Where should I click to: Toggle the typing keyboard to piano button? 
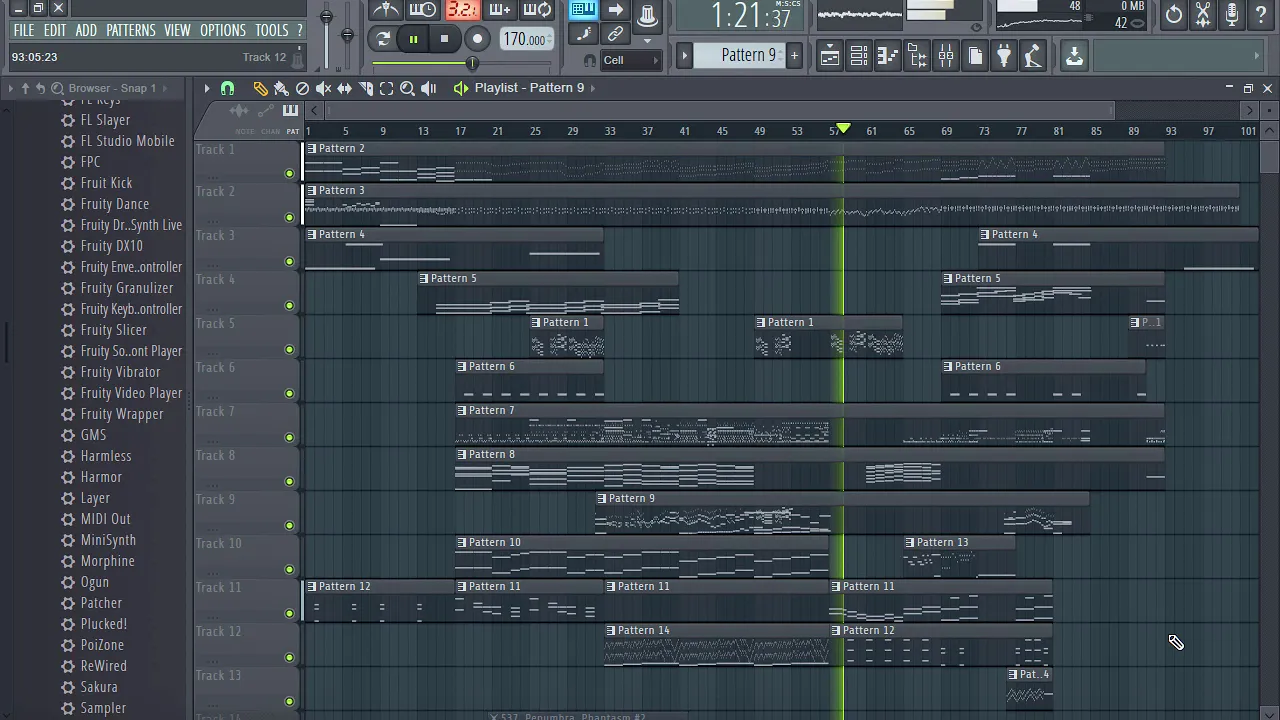tap(583, 11)
